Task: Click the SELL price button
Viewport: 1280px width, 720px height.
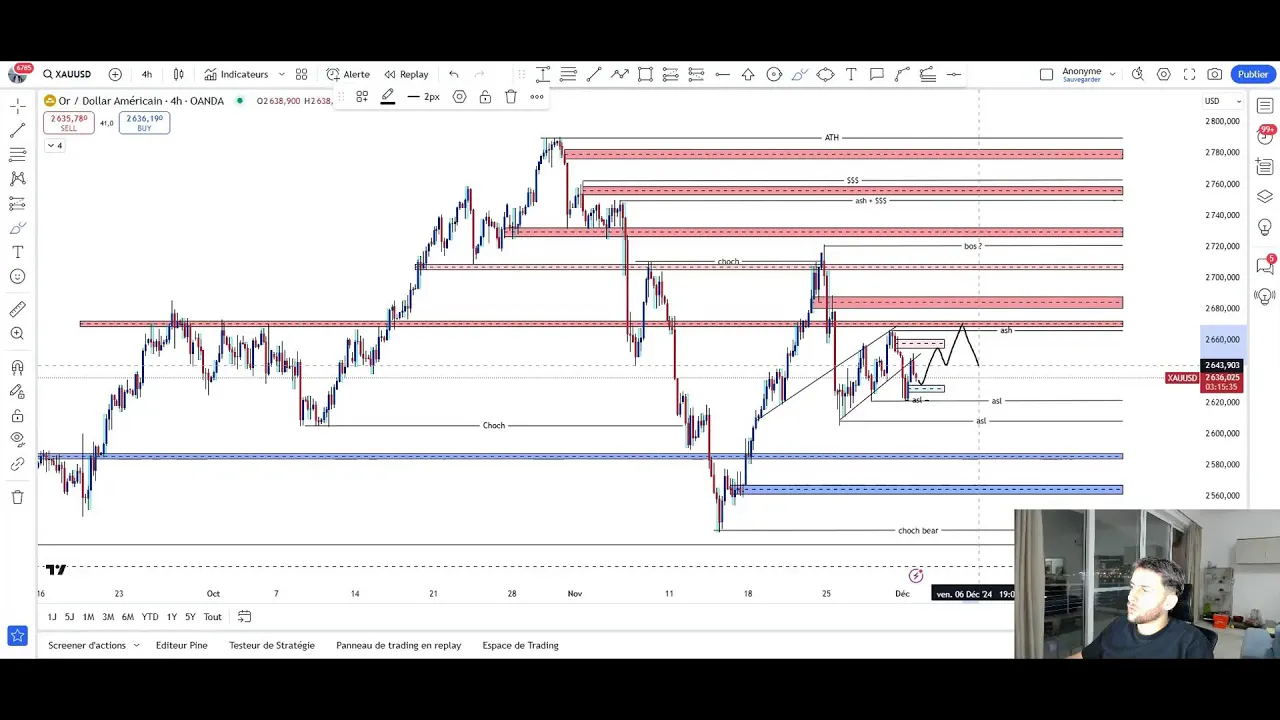Action: click(x=68, y=123)
